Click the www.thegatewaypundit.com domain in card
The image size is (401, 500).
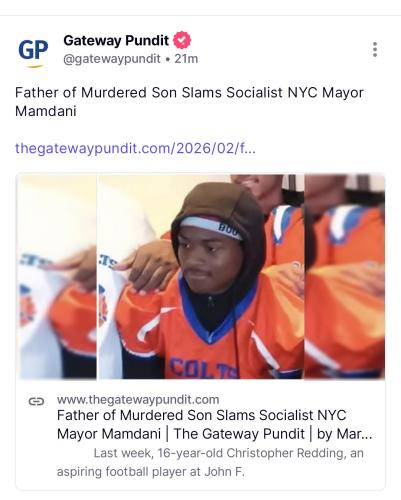click(x=138, y=399)
